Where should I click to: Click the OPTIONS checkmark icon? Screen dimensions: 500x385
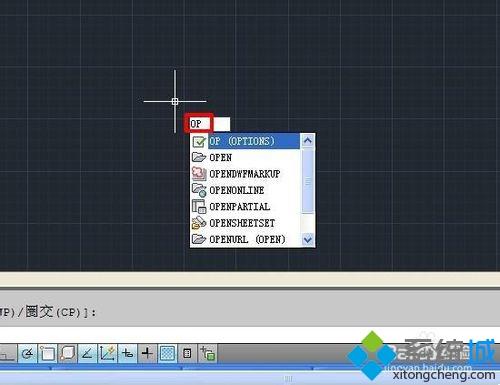[199, 141]
